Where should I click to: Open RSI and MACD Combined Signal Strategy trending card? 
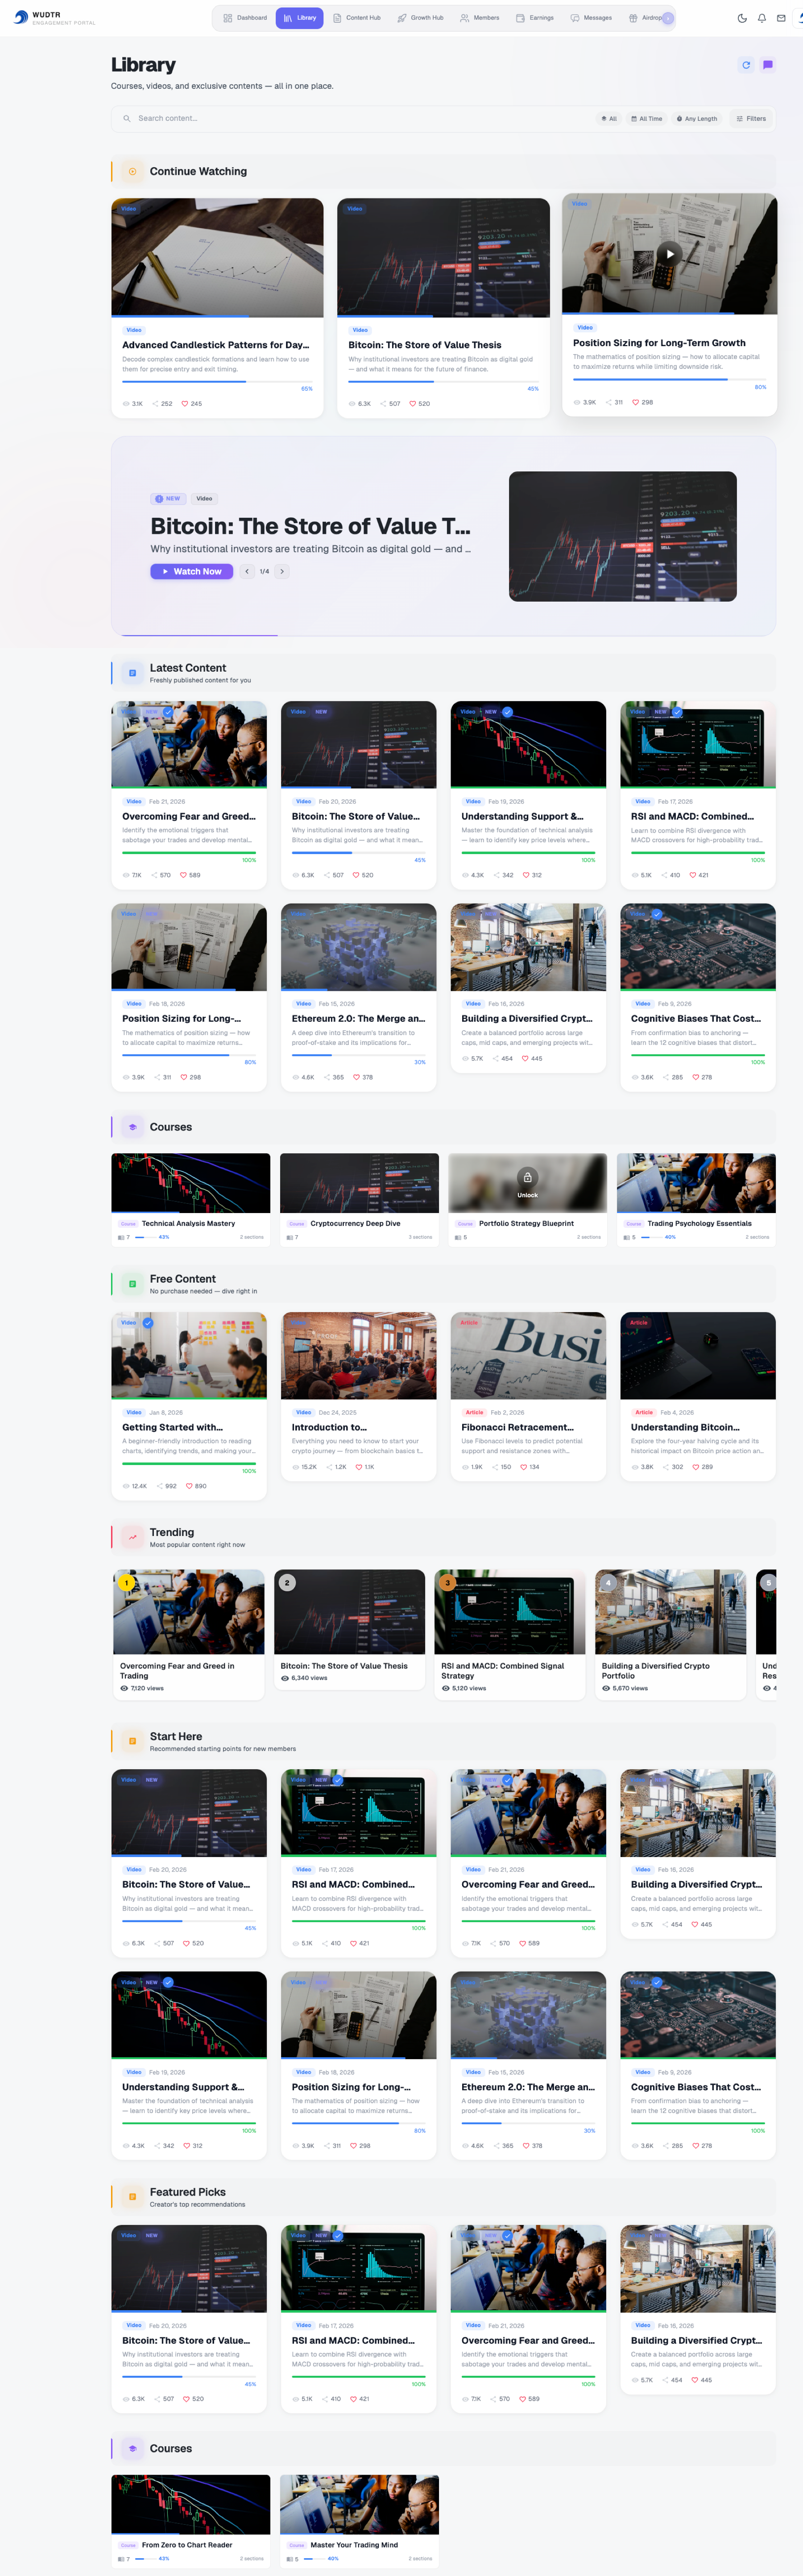click(510, 1634)
